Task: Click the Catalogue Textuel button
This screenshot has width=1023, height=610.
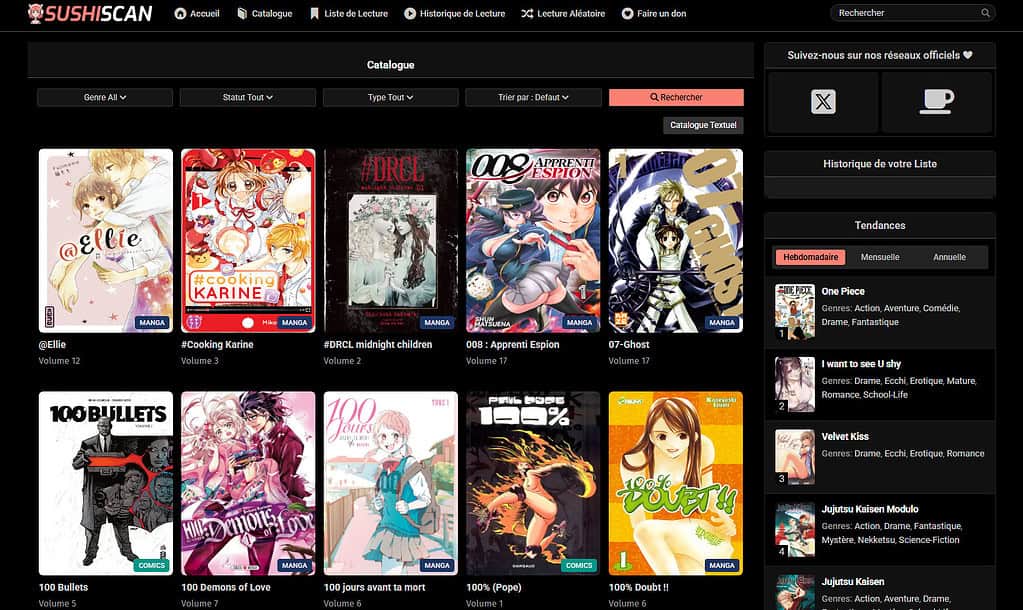Action: tap(703, 125)
